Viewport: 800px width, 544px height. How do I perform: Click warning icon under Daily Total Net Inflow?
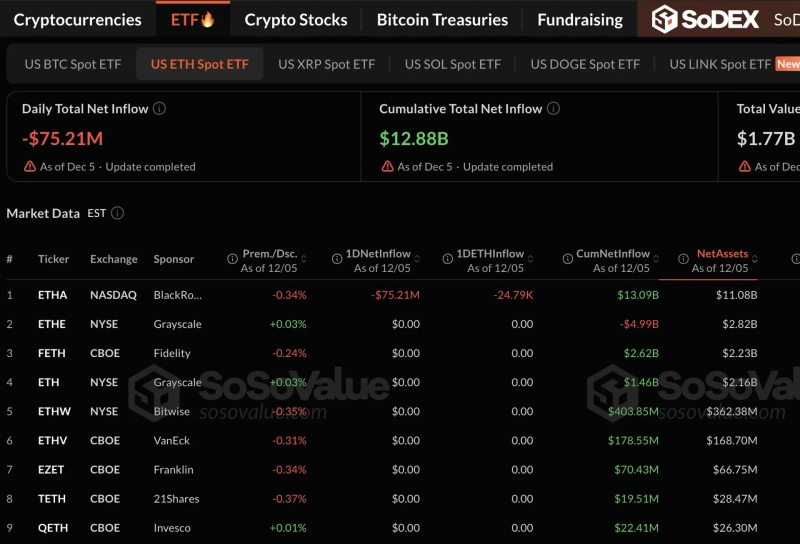coord(30,167)
